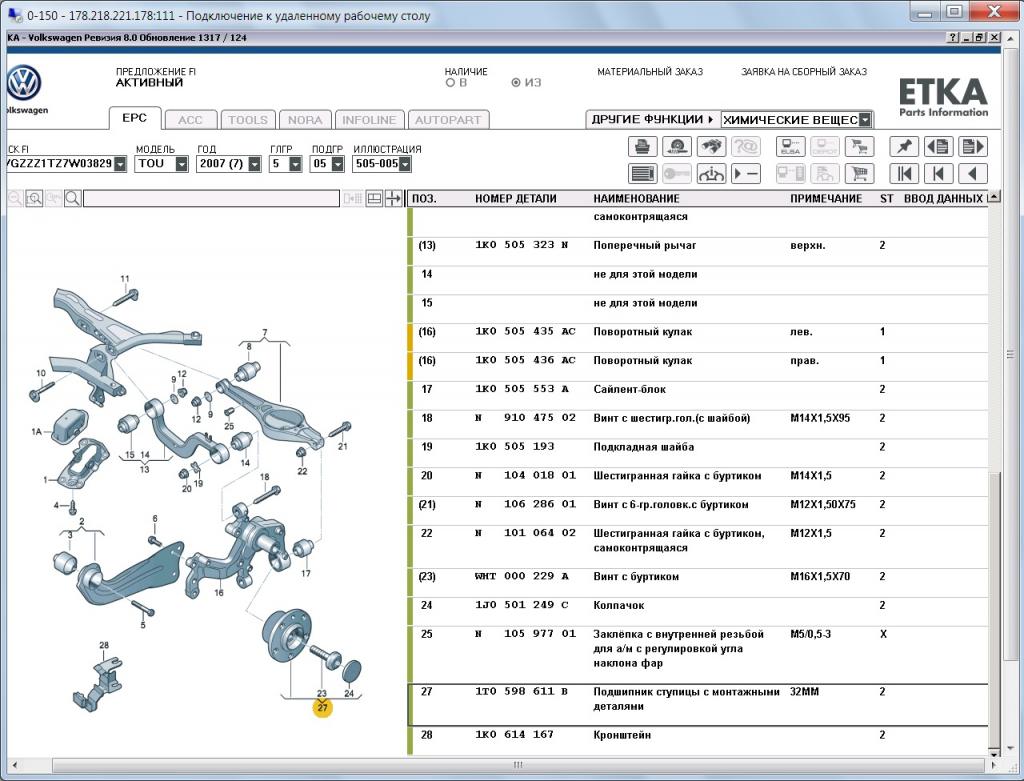Click the help question mark icon
The height and width of the screenshot is (781, 1024).
coord(953,38)
